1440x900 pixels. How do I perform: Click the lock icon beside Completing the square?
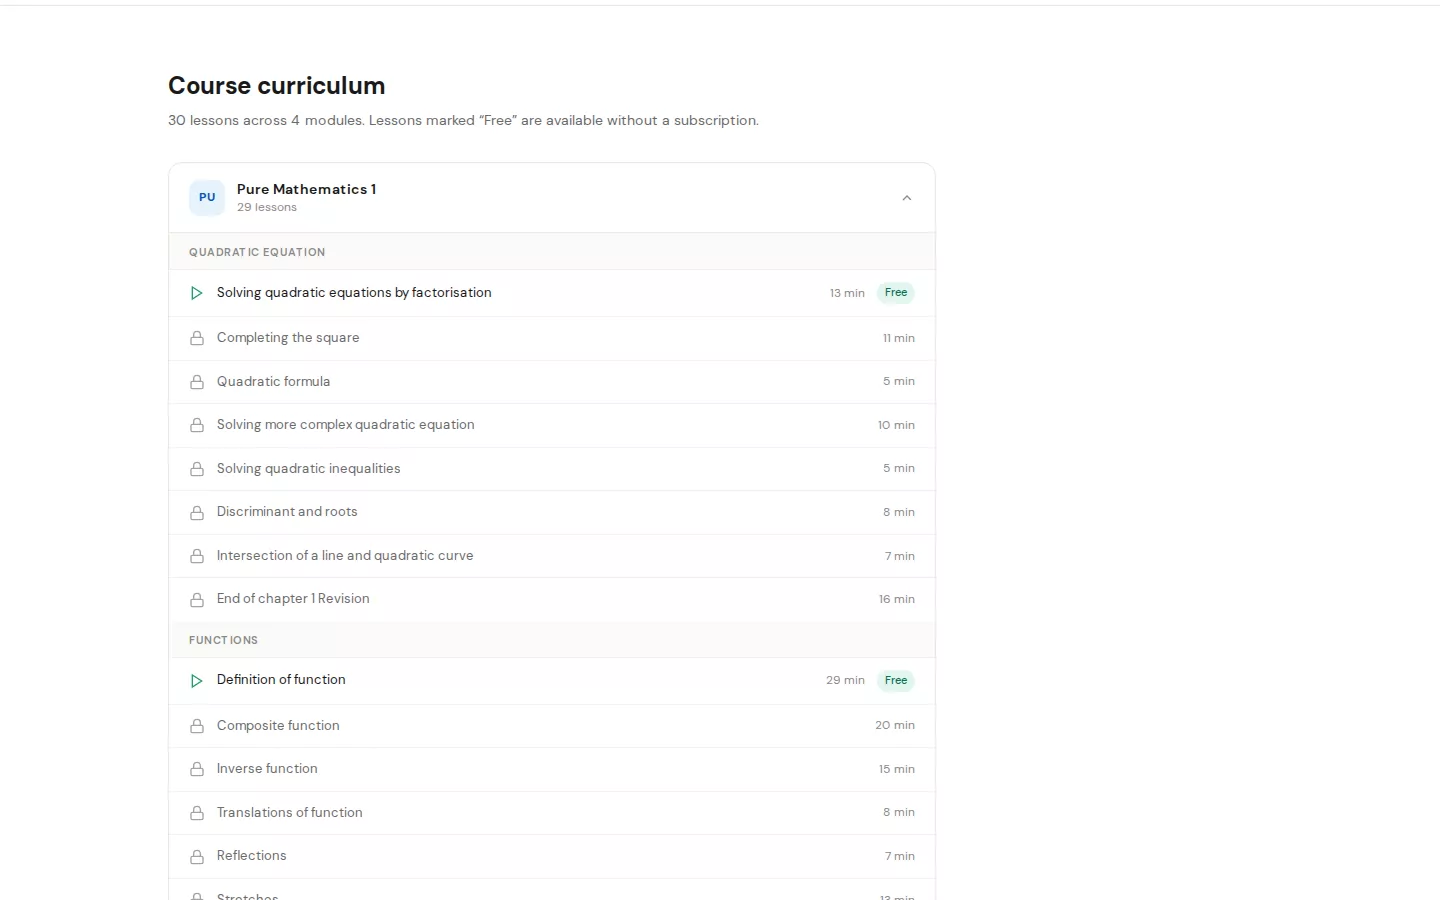pyautogui.click(x=197, y=338)
